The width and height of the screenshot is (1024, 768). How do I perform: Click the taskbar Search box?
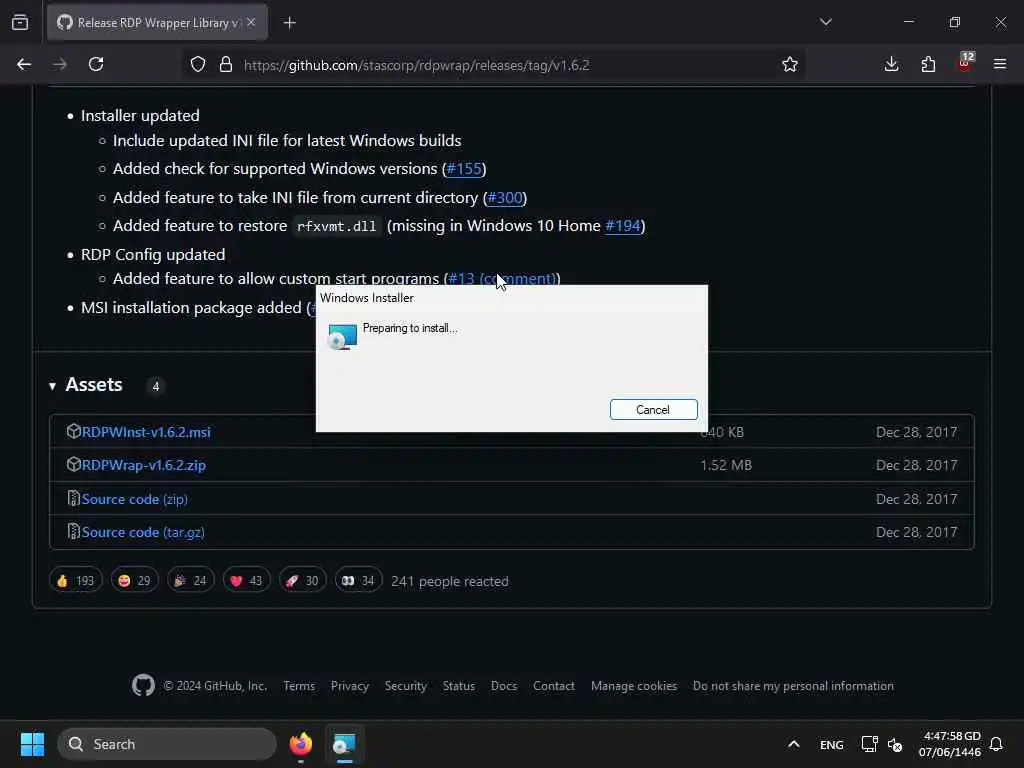coord(167,744)
